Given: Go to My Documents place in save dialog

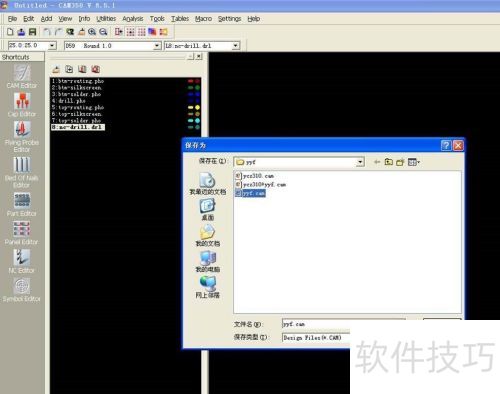Looking at the screenshot, I should pyautogui.click(x=207, y=235).
